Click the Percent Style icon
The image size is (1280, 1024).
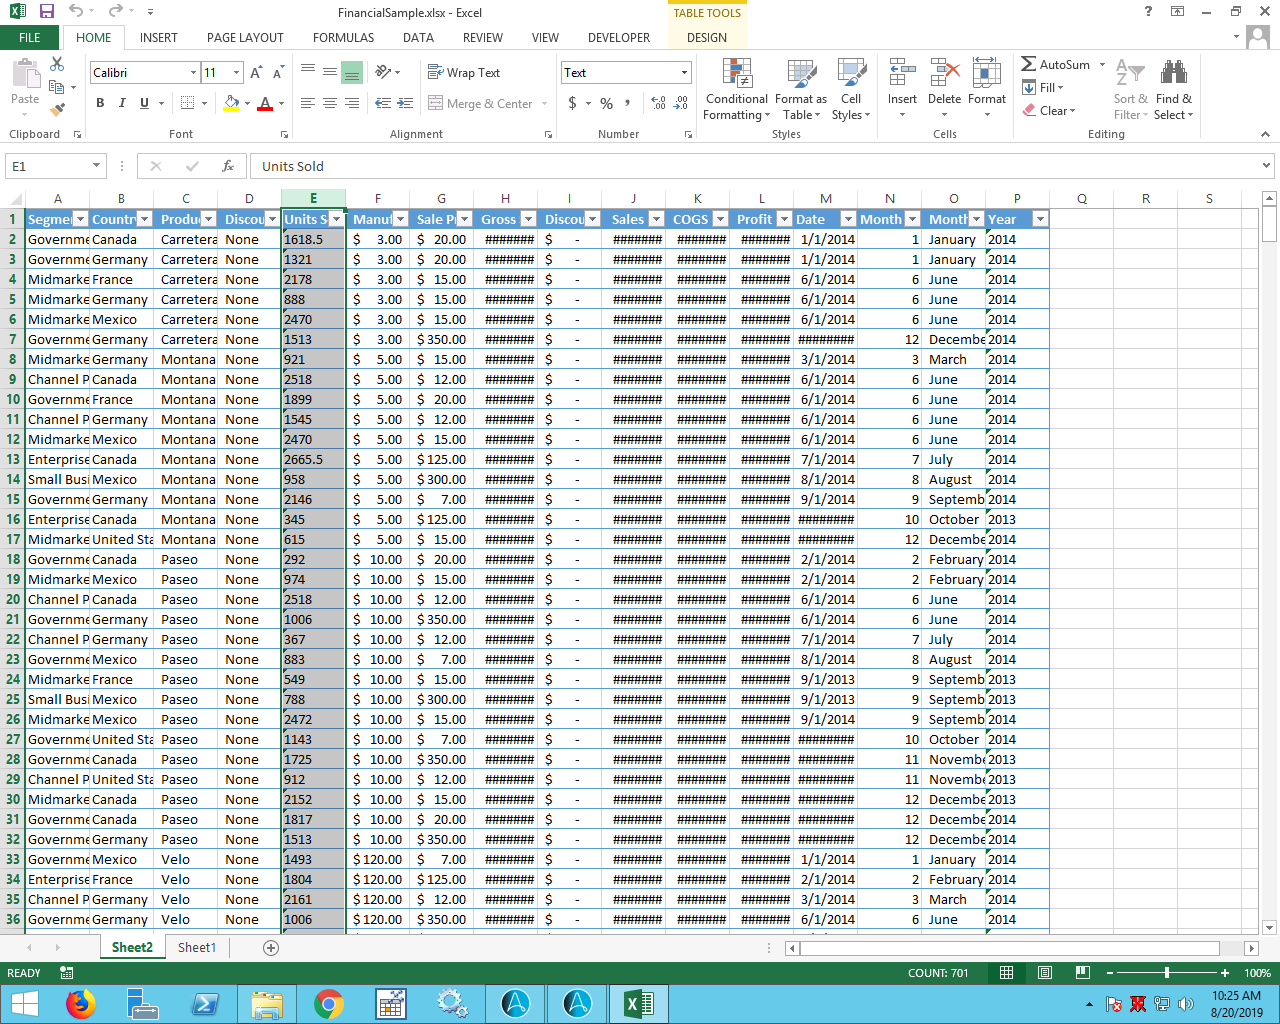tap(606, 103)
